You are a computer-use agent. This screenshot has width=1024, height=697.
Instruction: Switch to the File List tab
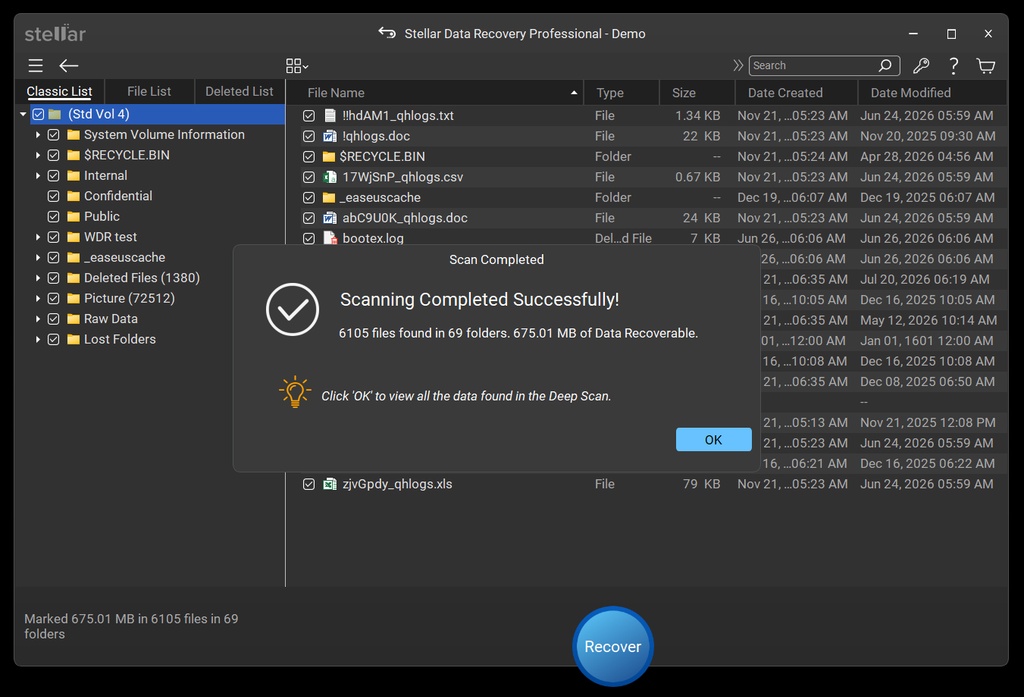point(149,91)
